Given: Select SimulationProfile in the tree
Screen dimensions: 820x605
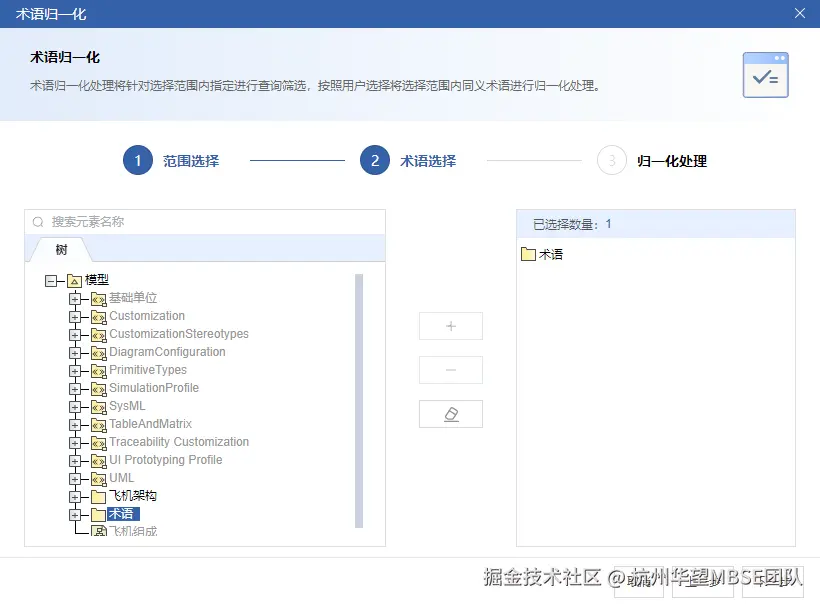Looking at the screenshot, I should pyautogui.click(x=154, y=387).
